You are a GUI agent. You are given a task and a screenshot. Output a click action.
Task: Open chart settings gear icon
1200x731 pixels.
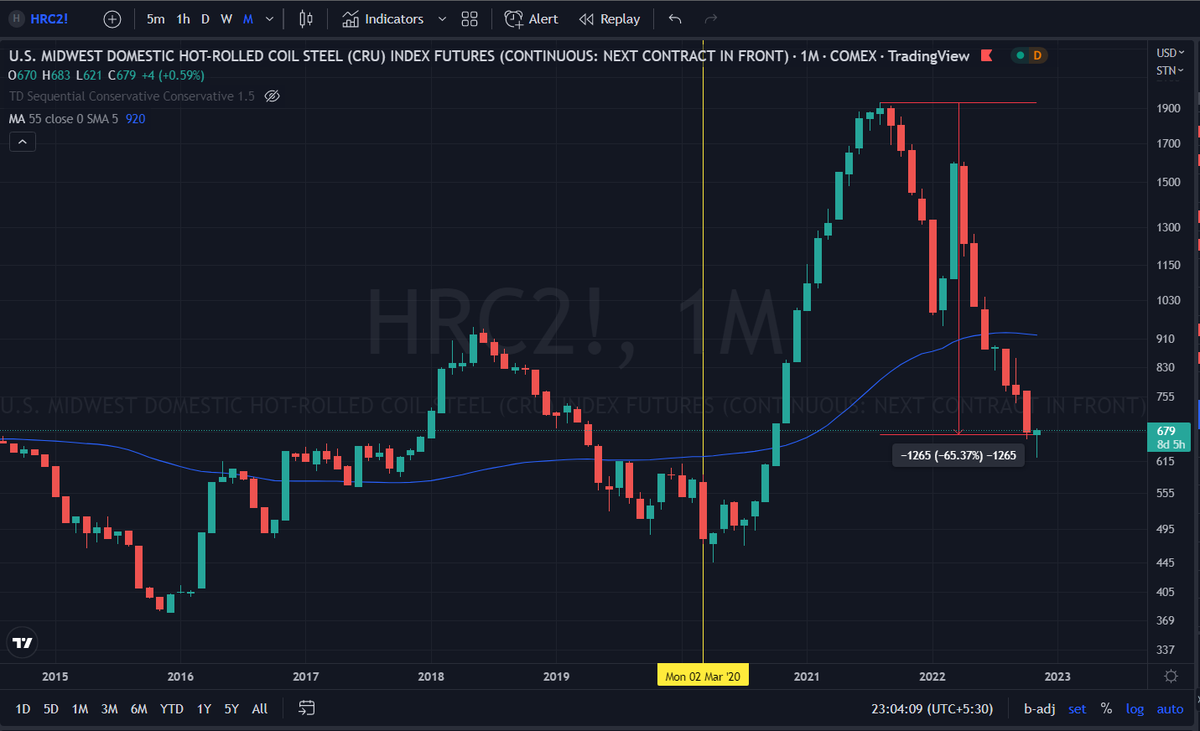pyautogui.click(x=1171, y=676)
